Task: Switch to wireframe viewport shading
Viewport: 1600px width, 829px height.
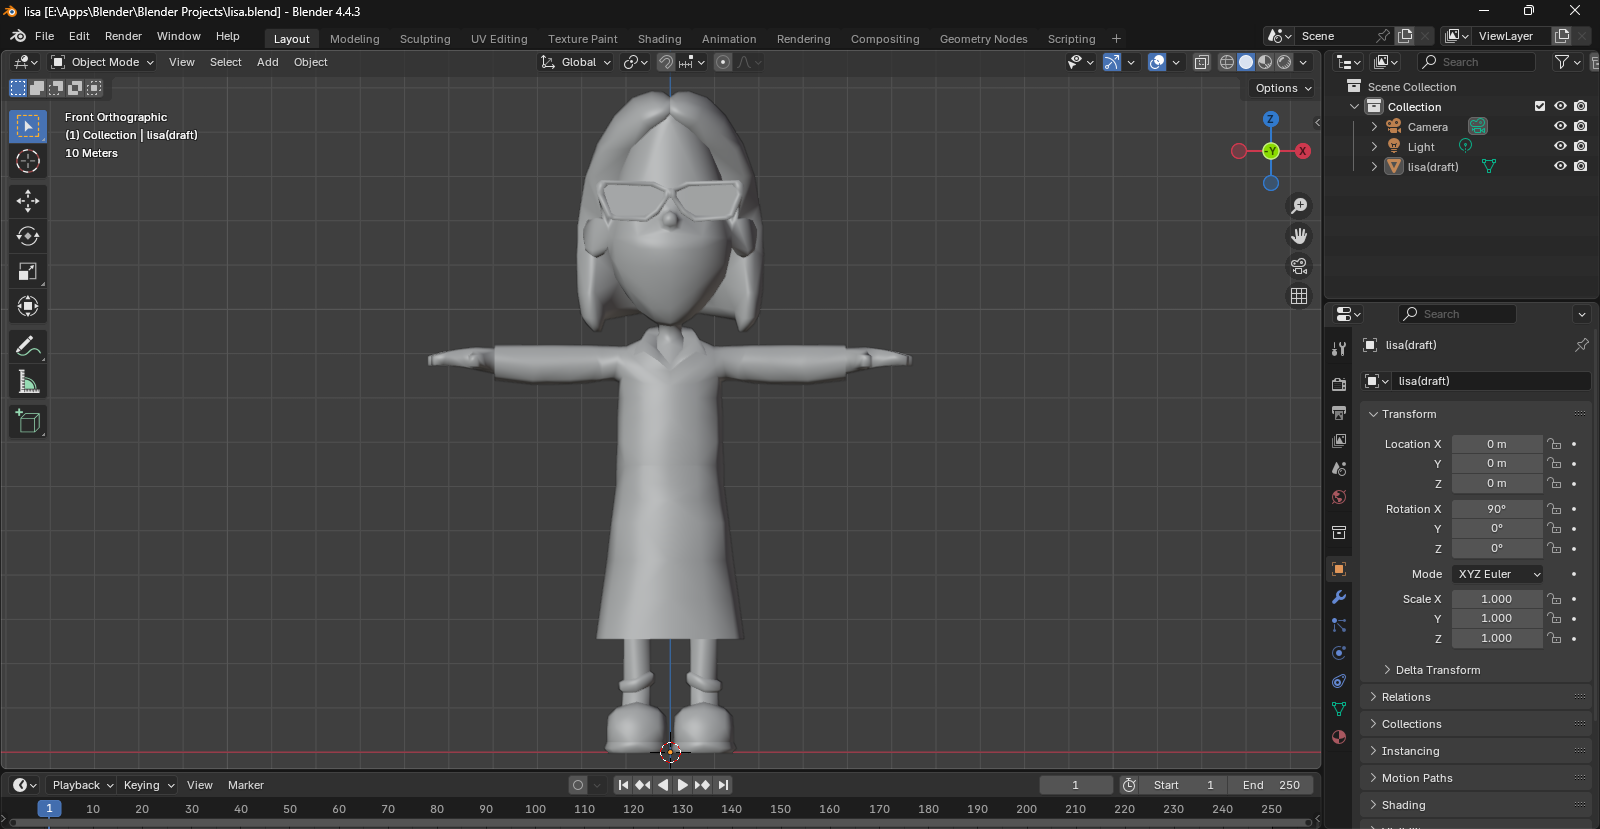Action: coord(1226,62)
